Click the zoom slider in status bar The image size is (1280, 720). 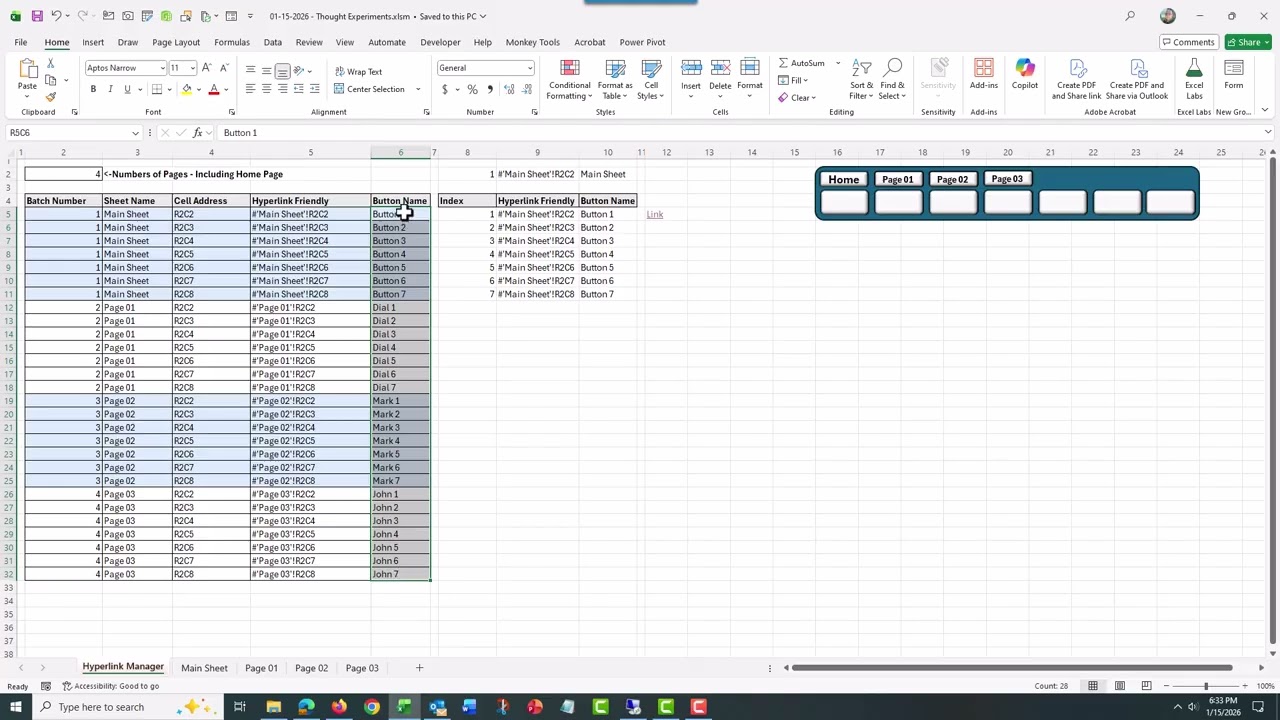coord(1205,686)
